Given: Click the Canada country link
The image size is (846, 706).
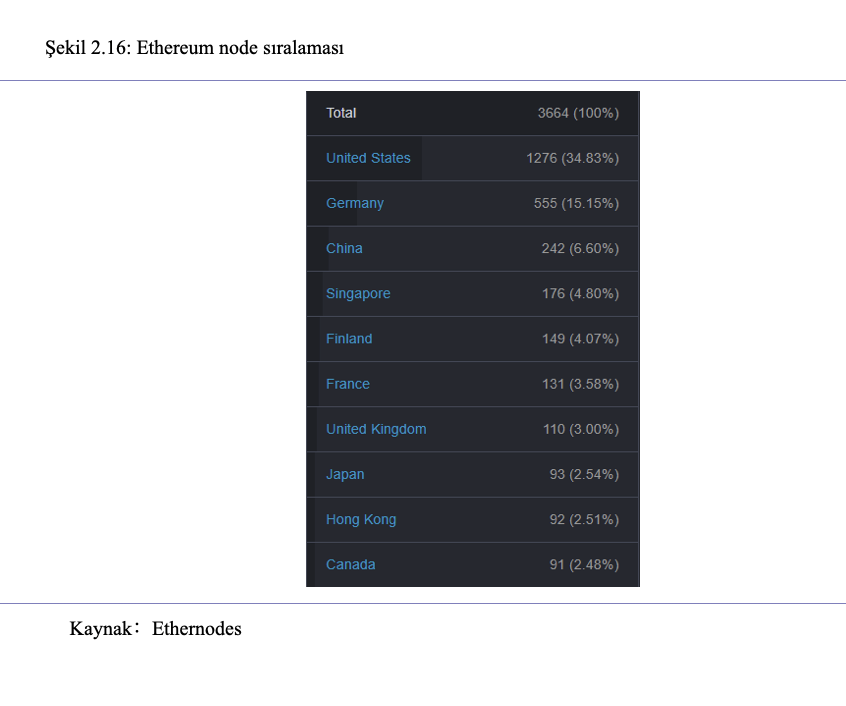Looking at the screenshot, I should point(350,565).
